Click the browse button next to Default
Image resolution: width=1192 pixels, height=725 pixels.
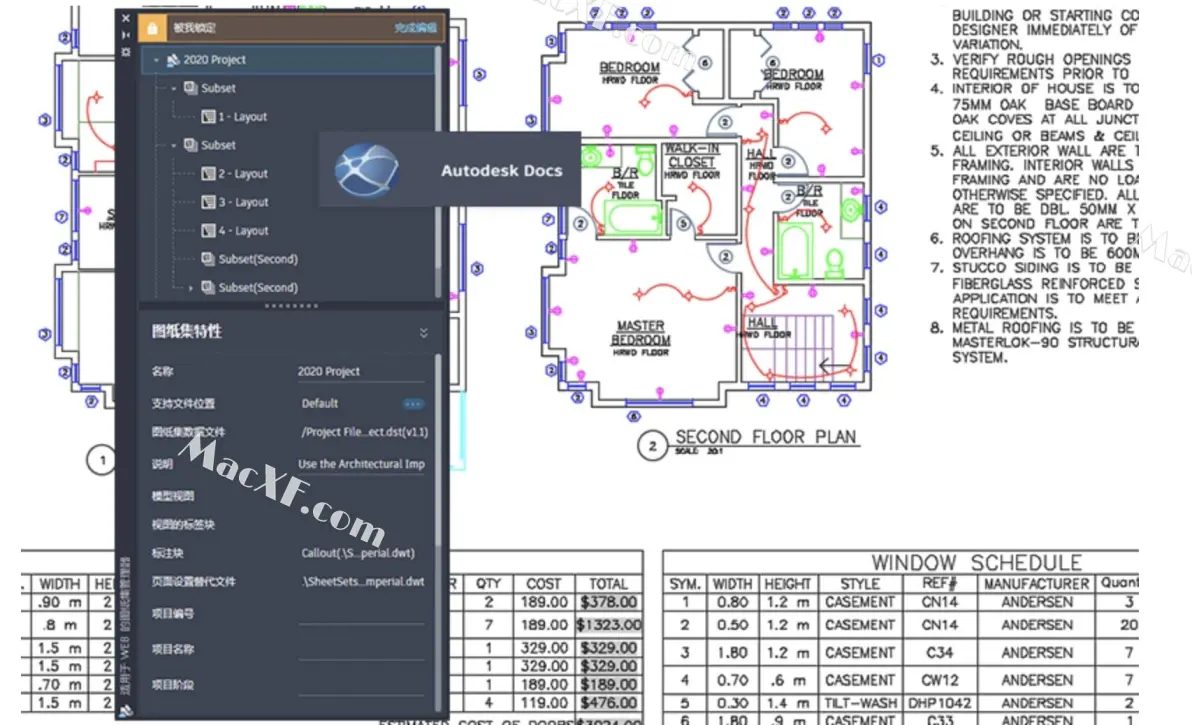(412, 404)
